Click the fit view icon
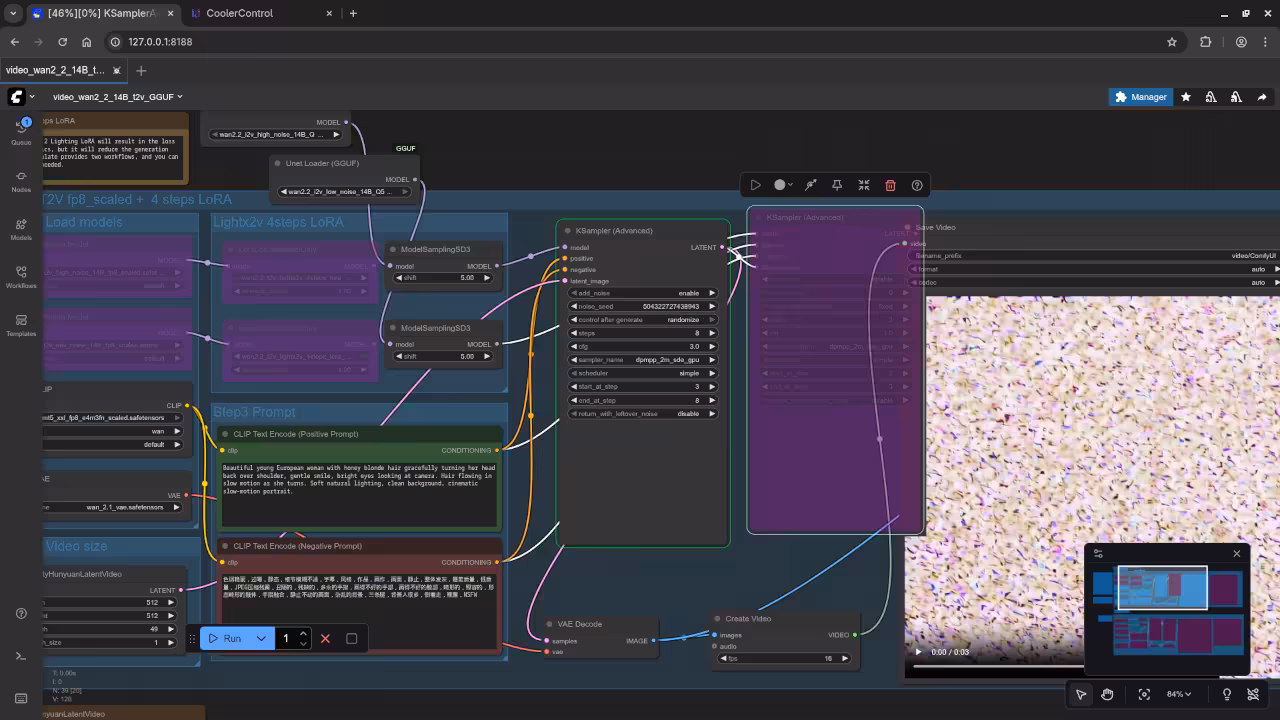The height and width of the screenshot is (720, 1280). [x=1144, y=694]
